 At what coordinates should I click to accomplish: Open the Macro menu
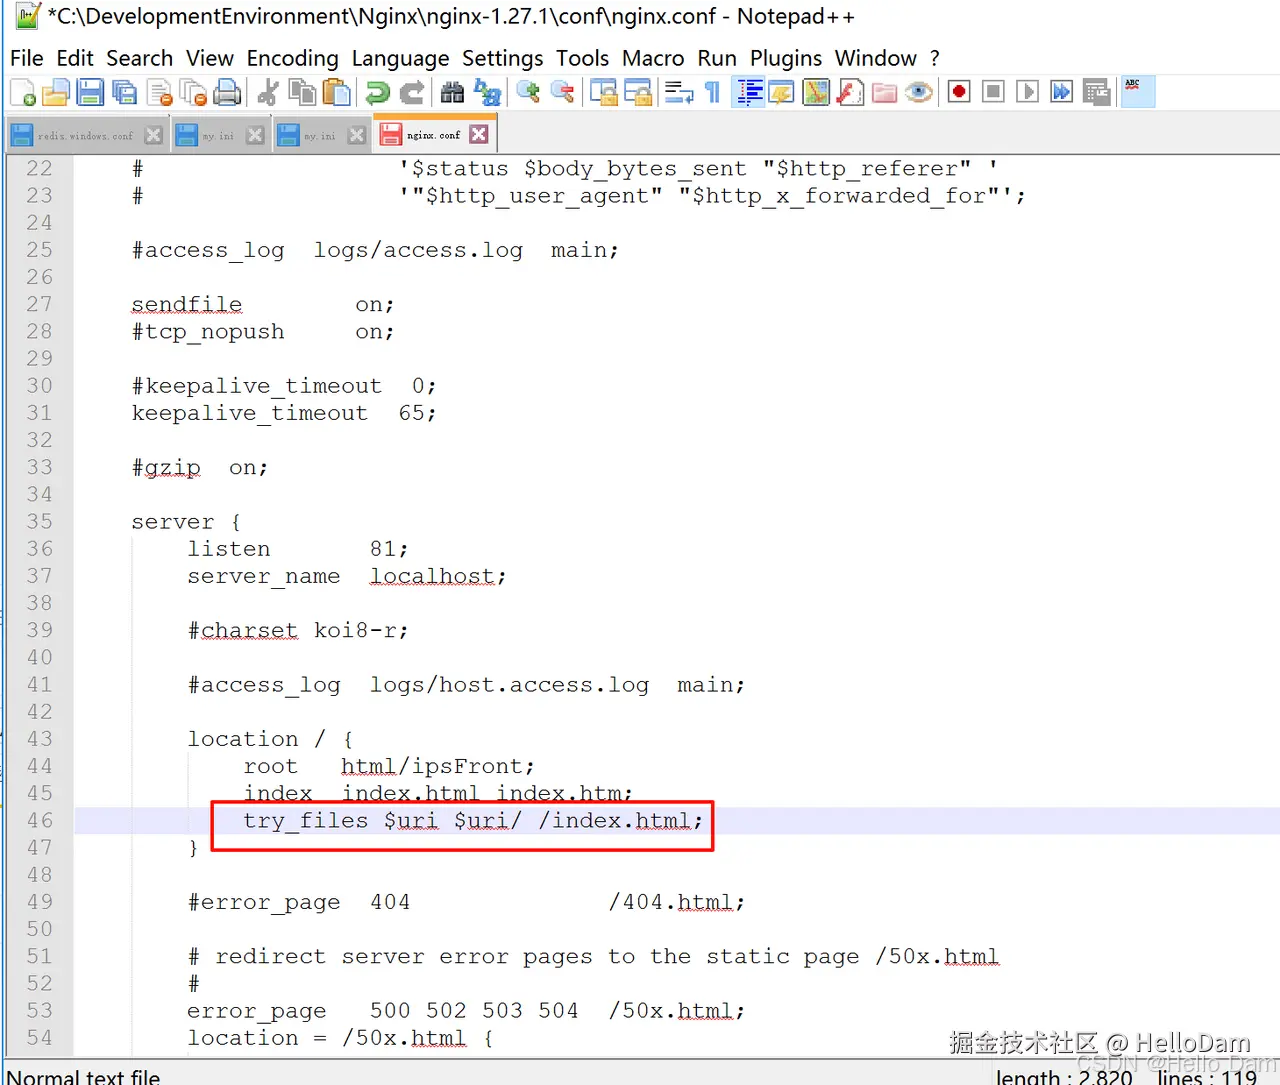(653, 58)
